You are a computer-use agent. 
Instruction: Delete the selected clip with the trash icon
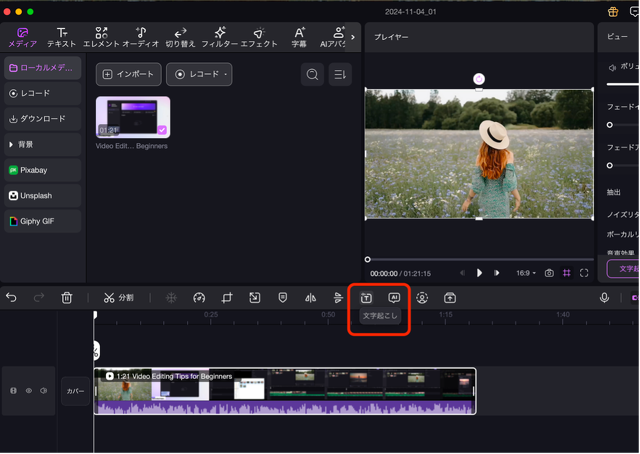[66, 298]
